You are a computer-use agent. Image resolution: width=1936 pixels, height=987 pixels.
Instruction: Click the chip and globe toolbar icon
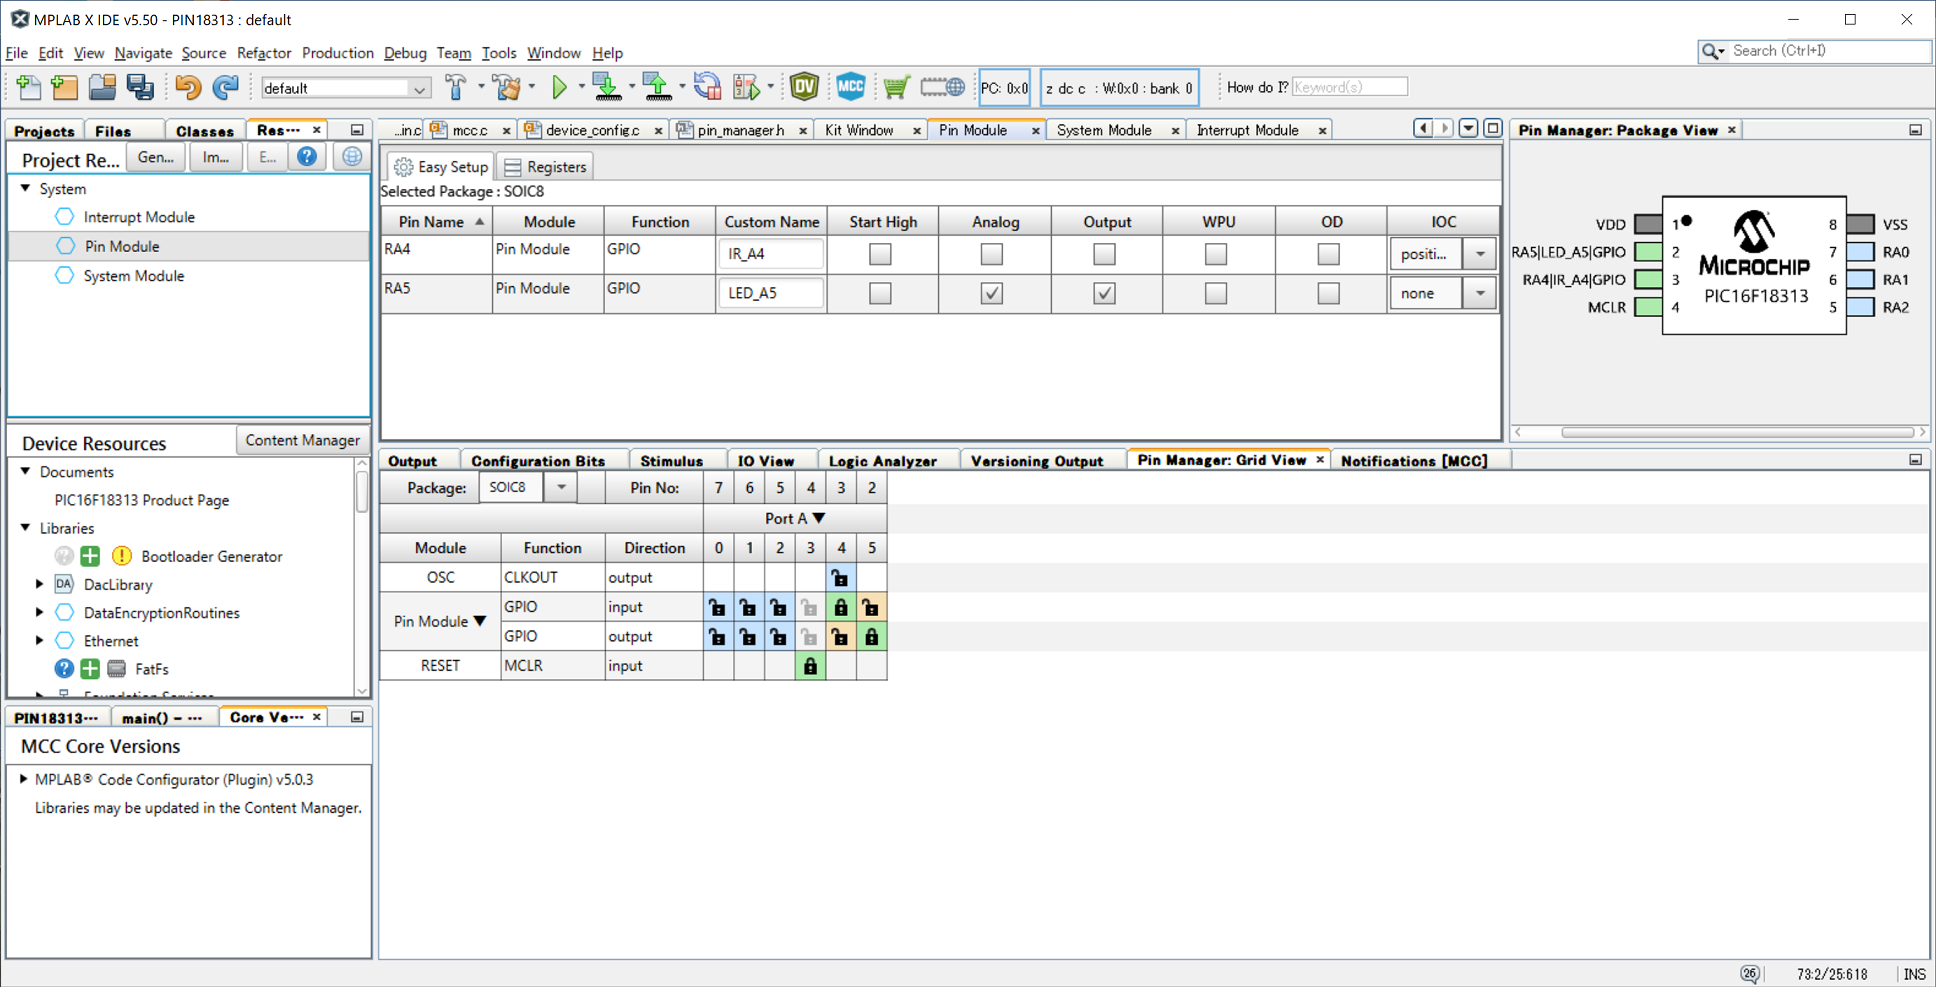pos(943,88)
